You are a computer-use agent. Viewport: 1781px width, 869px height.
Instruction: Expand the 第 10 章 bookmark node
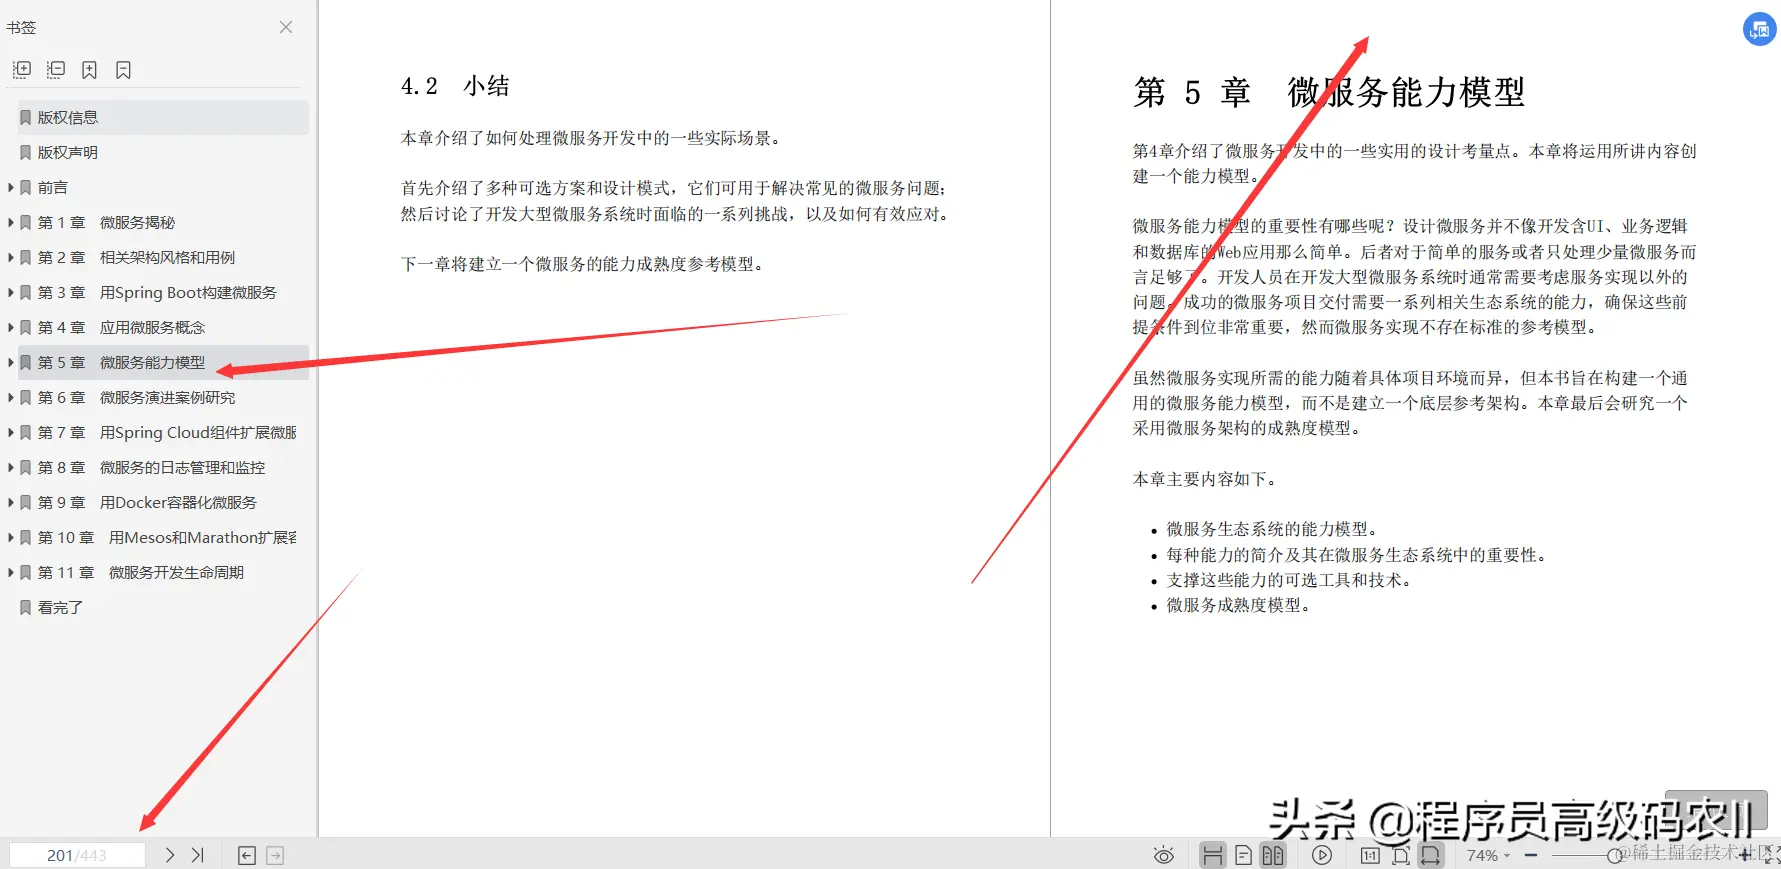[11, 537]
